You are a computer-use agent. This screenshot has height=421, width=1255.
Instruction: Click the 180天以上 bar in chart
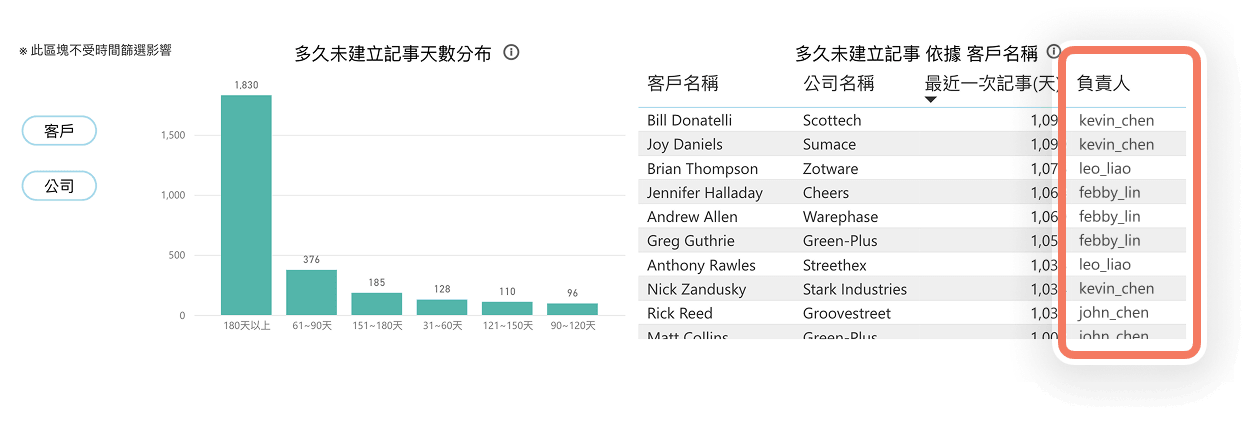point(246,205)
